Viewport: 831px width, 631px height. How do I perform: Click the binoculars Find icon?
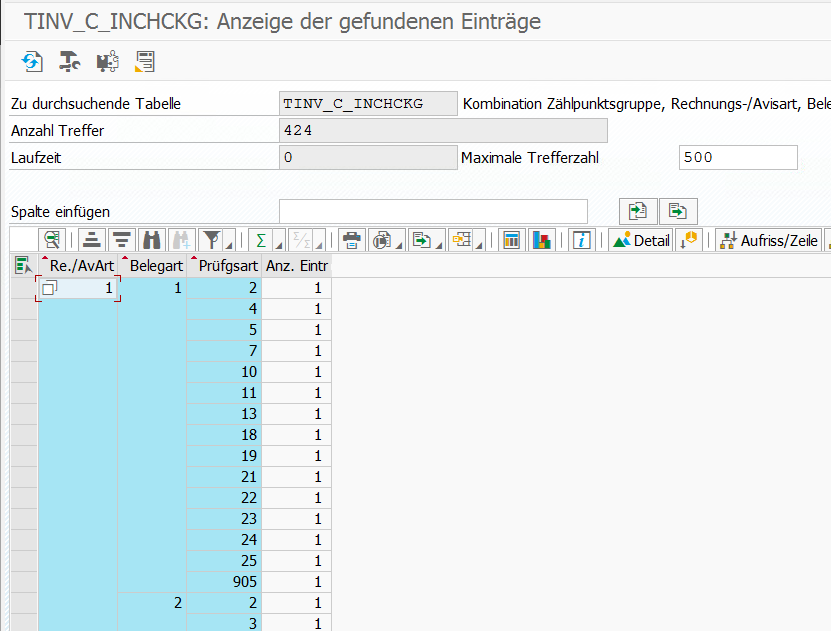152,240
